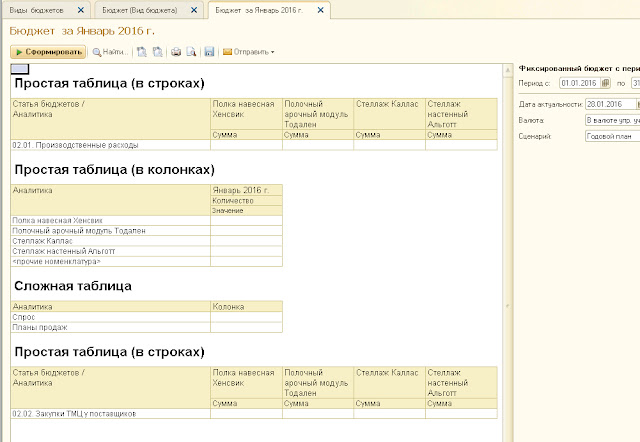Click the vertical scrollbar up arrow
Viewport: 640px width, 442px height.
[x=508, y=70]
